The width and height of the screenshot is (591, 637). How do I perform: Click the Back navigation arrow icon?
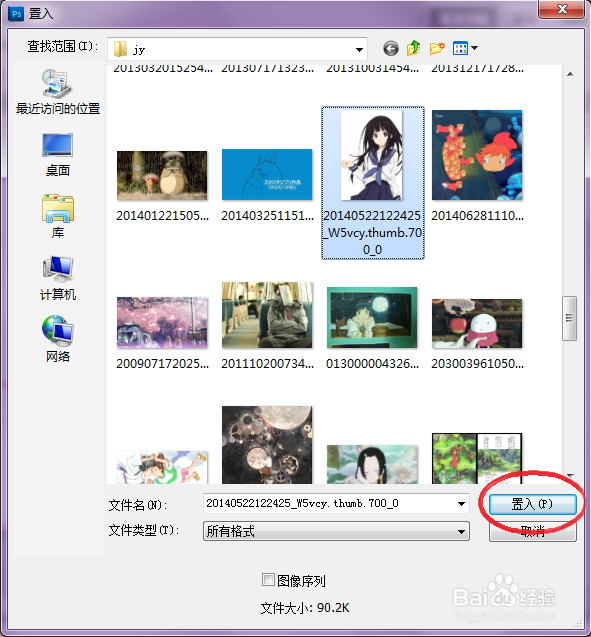pyautogui.click(x=391, y=49)
